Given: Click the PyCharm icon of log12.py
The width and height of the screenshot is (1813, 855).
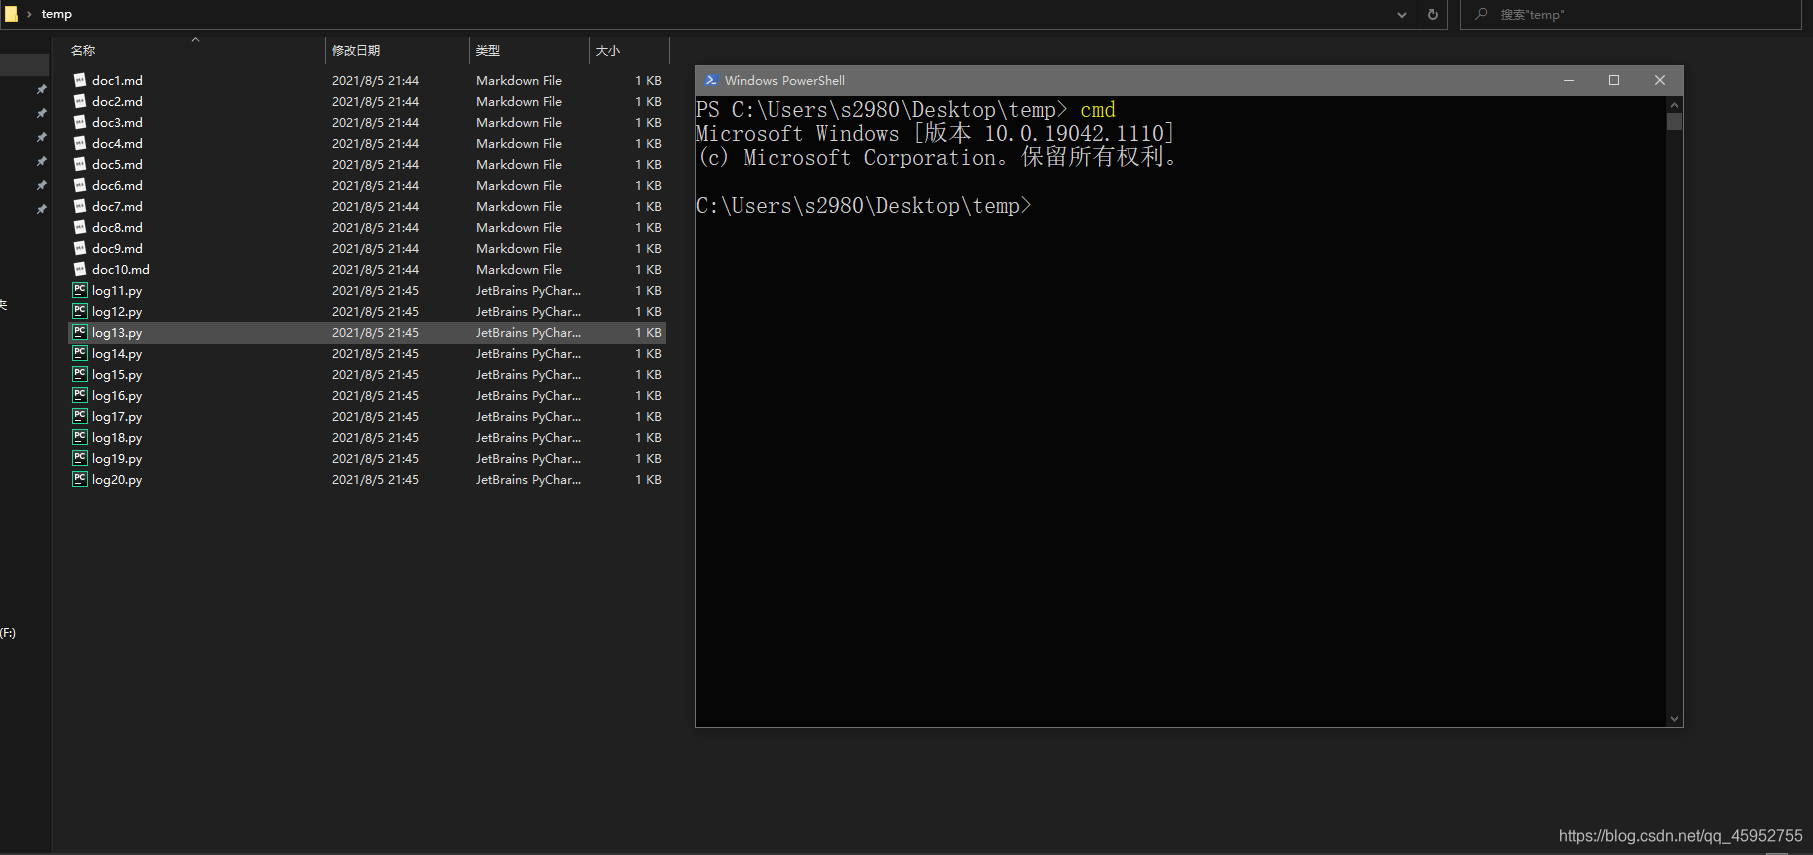Looking at the screenshot, I should click(x=80, y=311).
